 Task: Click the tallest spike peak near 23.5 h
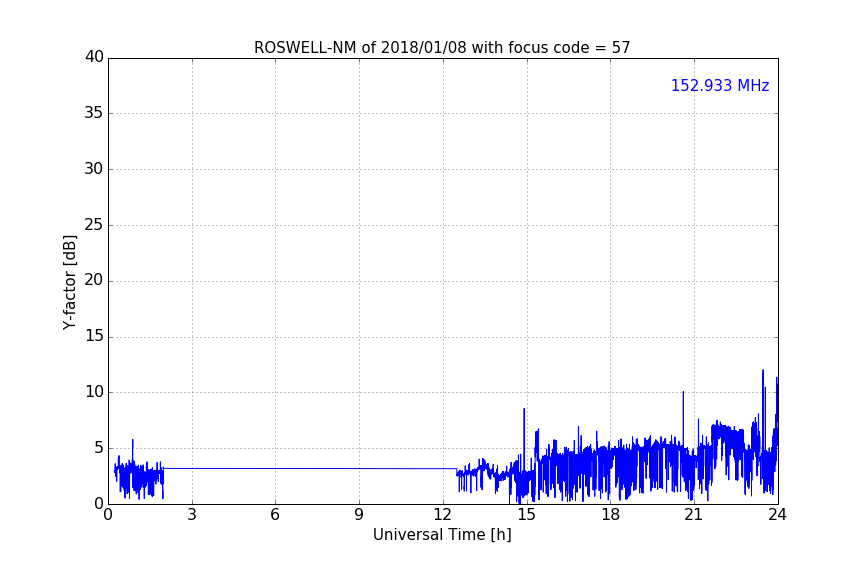tap(763, 371)
